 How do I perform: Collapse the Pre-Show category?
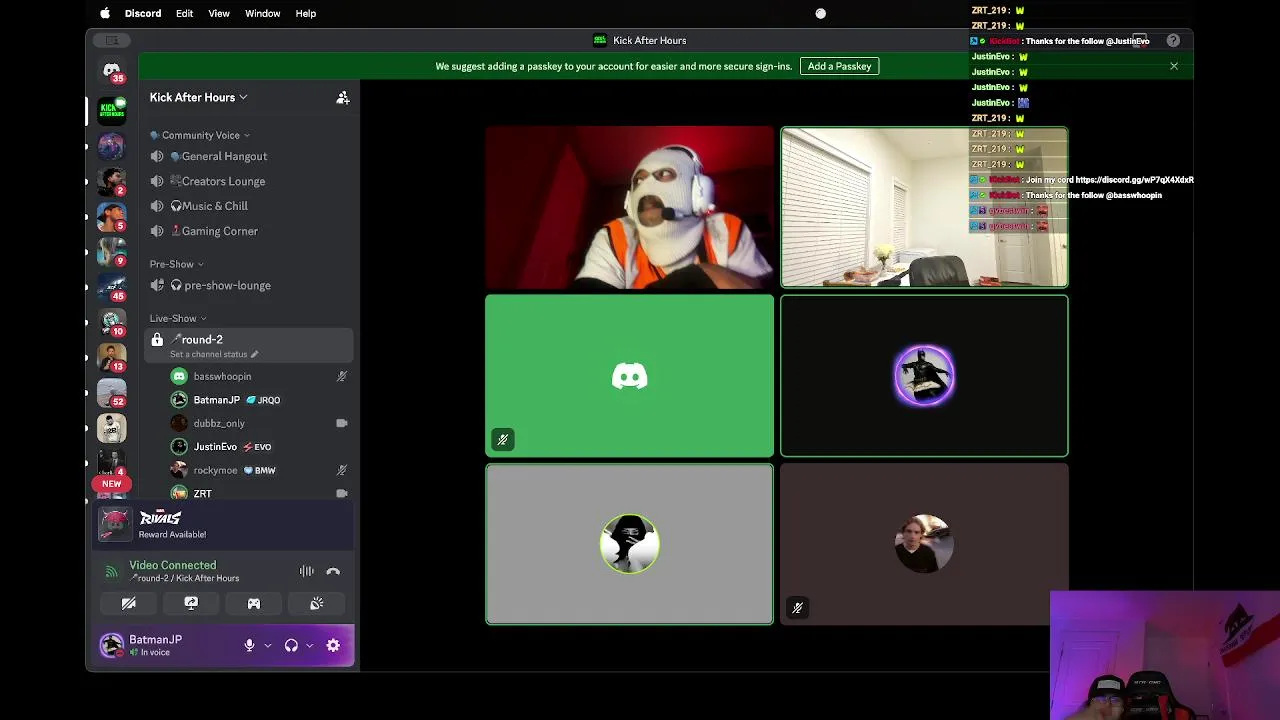[176, 264]
